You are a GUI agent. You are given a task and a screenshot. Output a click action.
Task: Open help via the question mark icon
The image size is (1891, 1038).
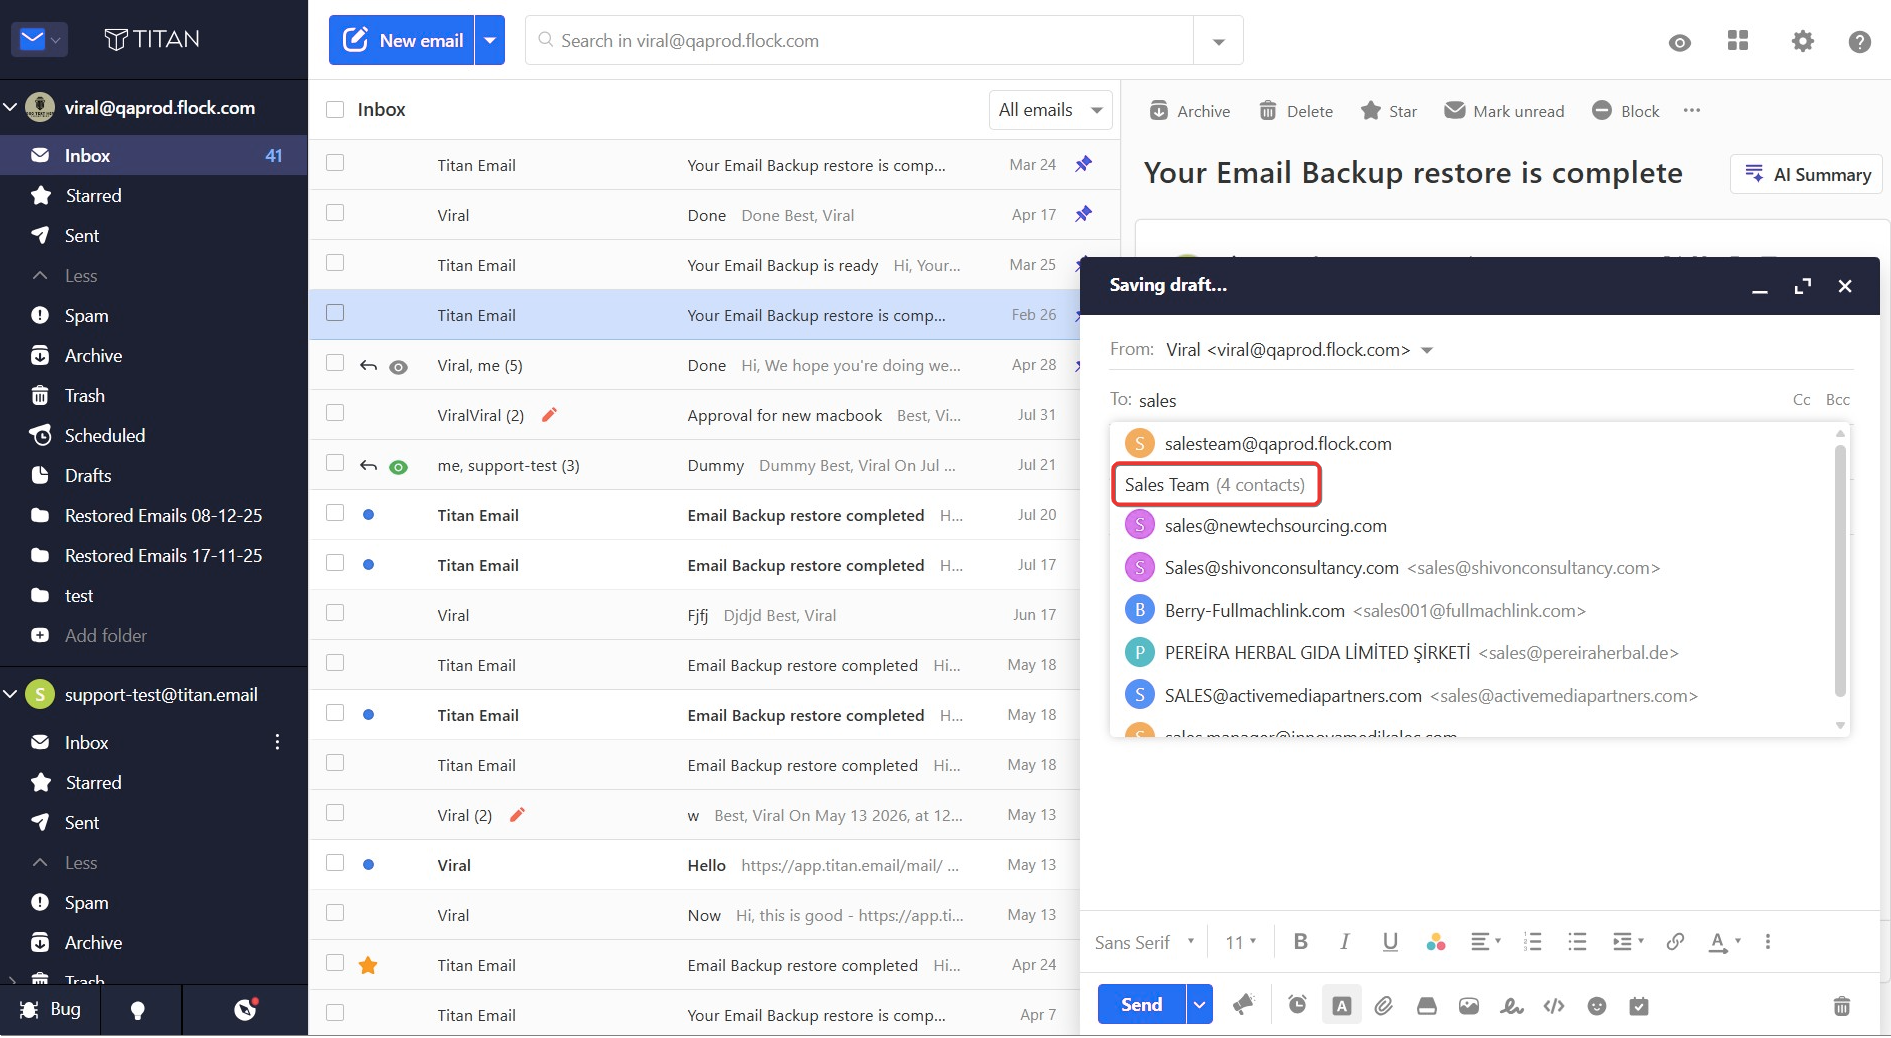click(x=1860, y=41)
